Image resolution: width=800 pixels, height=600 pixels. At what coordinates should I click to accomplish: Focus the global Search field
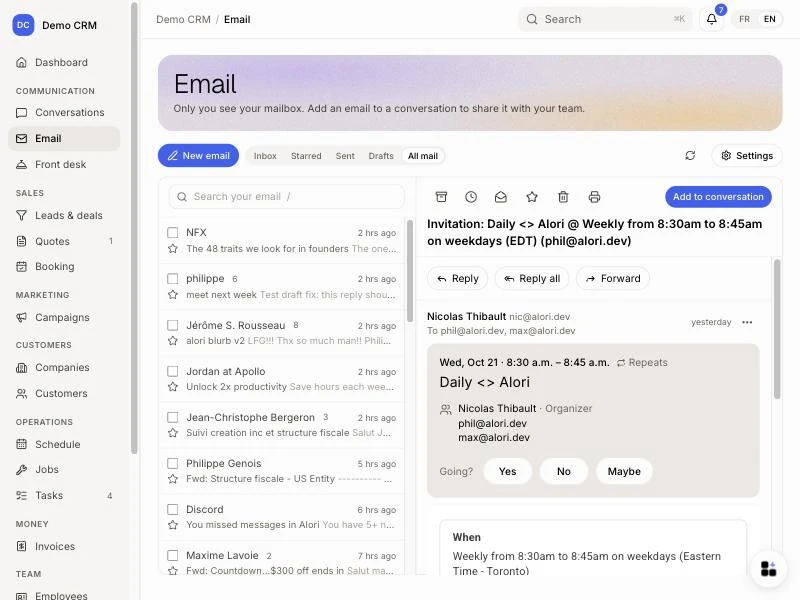606,19
